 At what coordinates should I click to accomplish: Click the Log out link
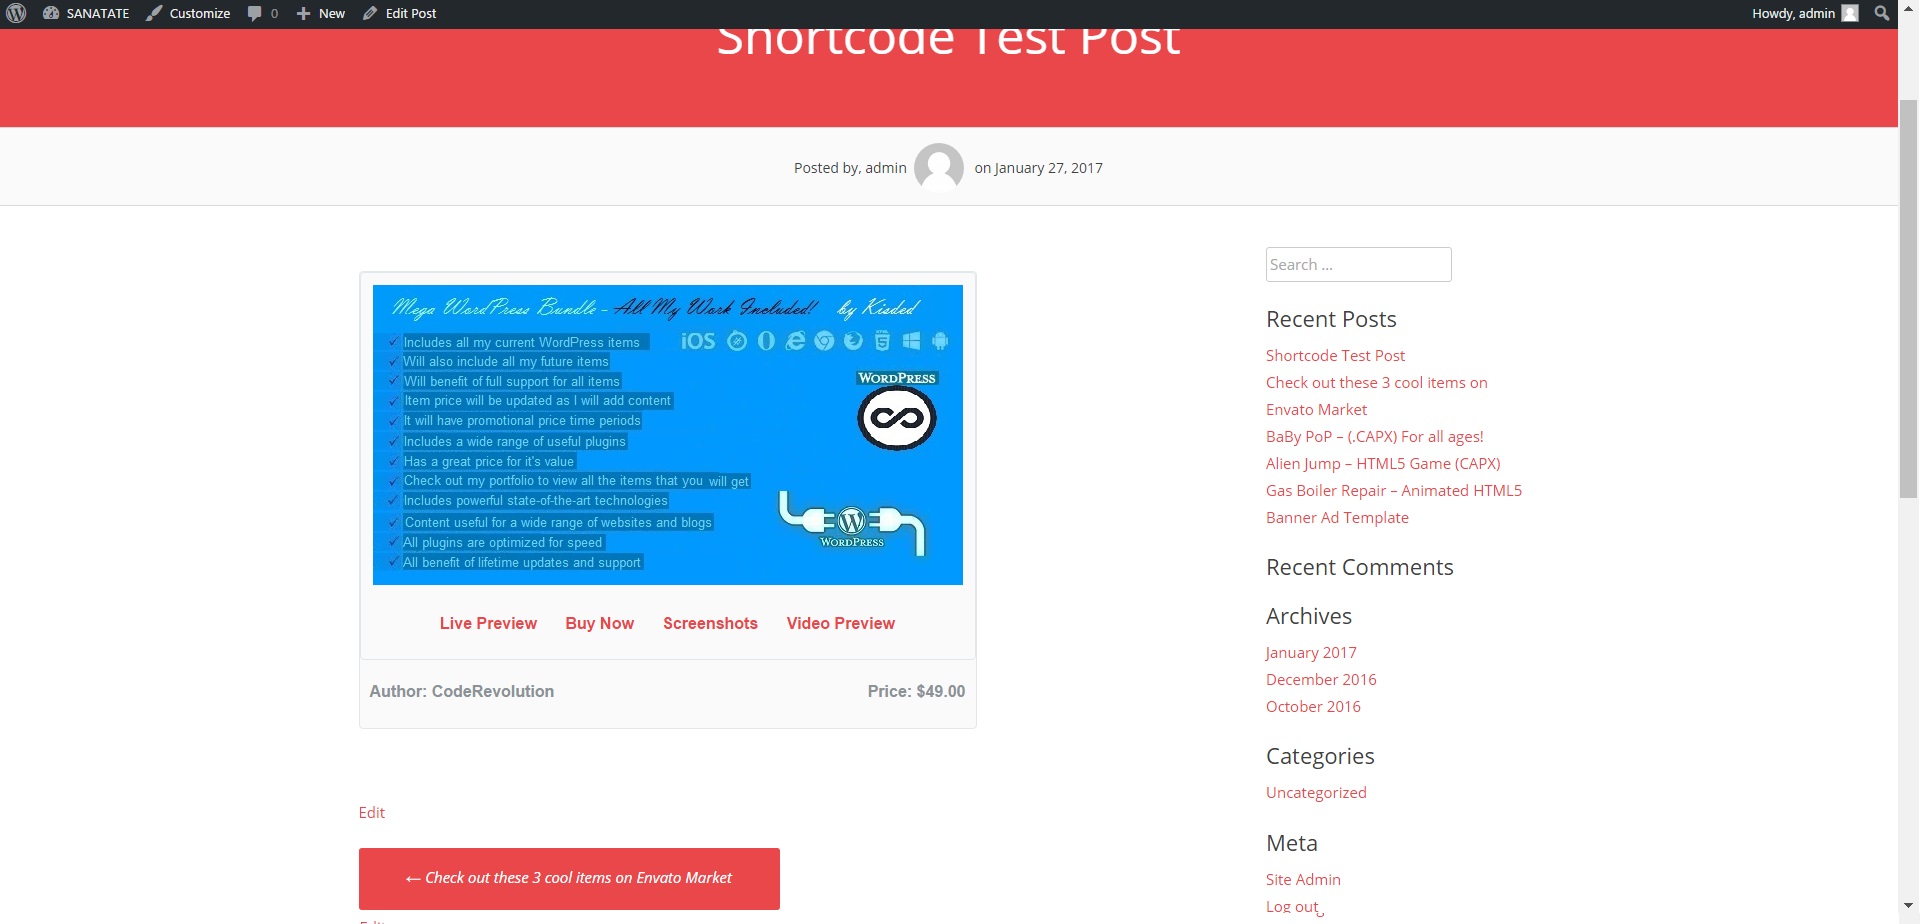(1292, 906)
